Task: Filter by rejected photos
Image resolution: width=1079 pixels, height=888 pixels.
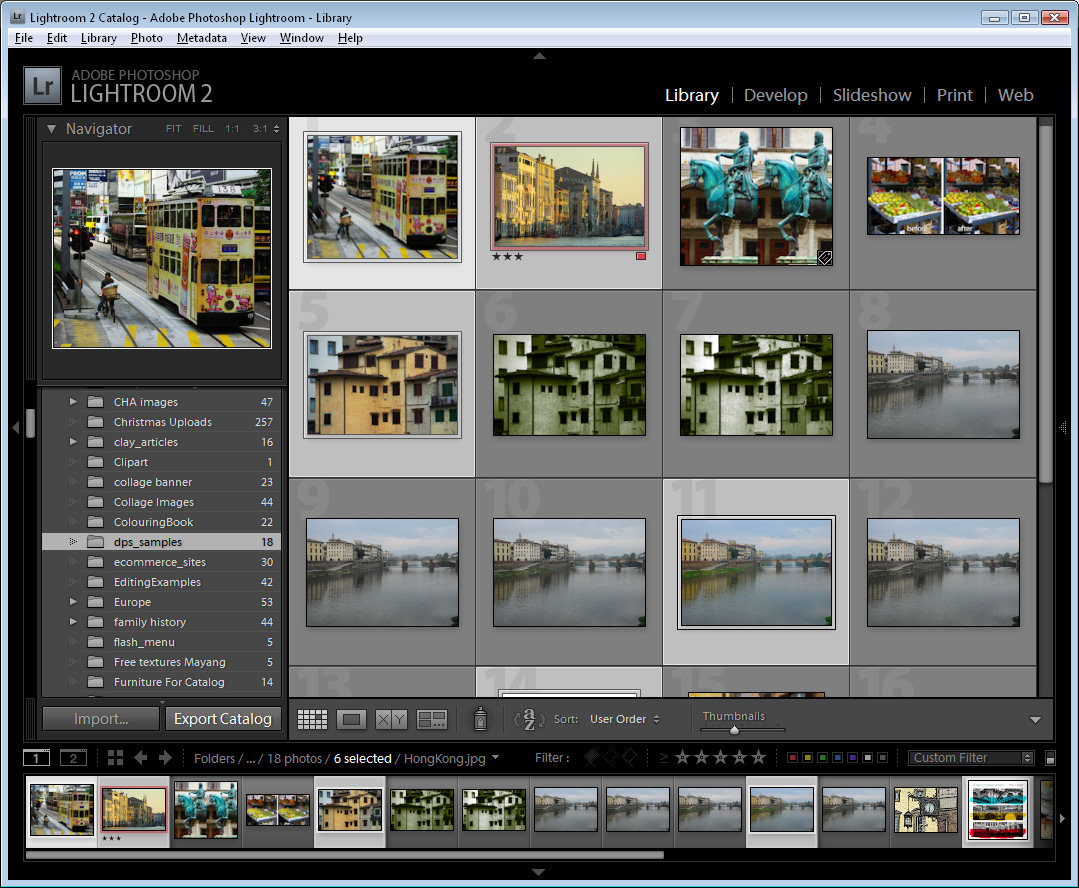Action: pyautogui.click(x=630, y=757)
